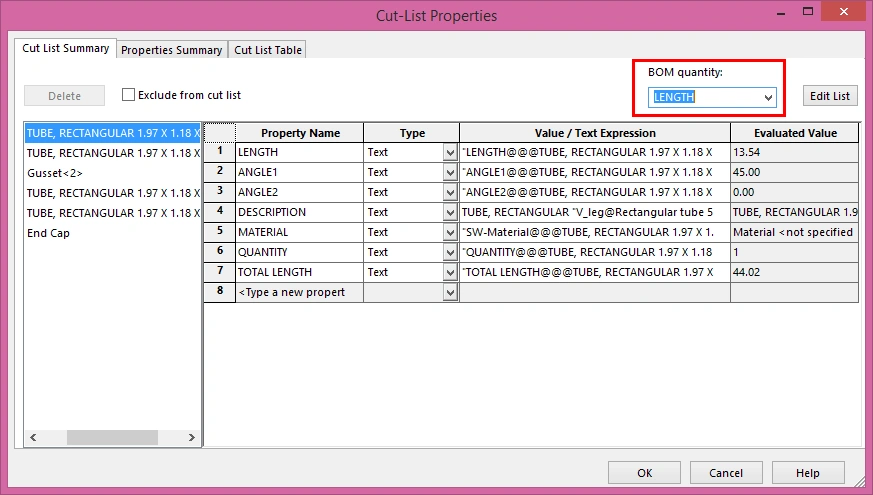Viewport: 873px width, 495px height.
Task: Toggle Exclude from cut list checkbox
Action: (128, 96)
